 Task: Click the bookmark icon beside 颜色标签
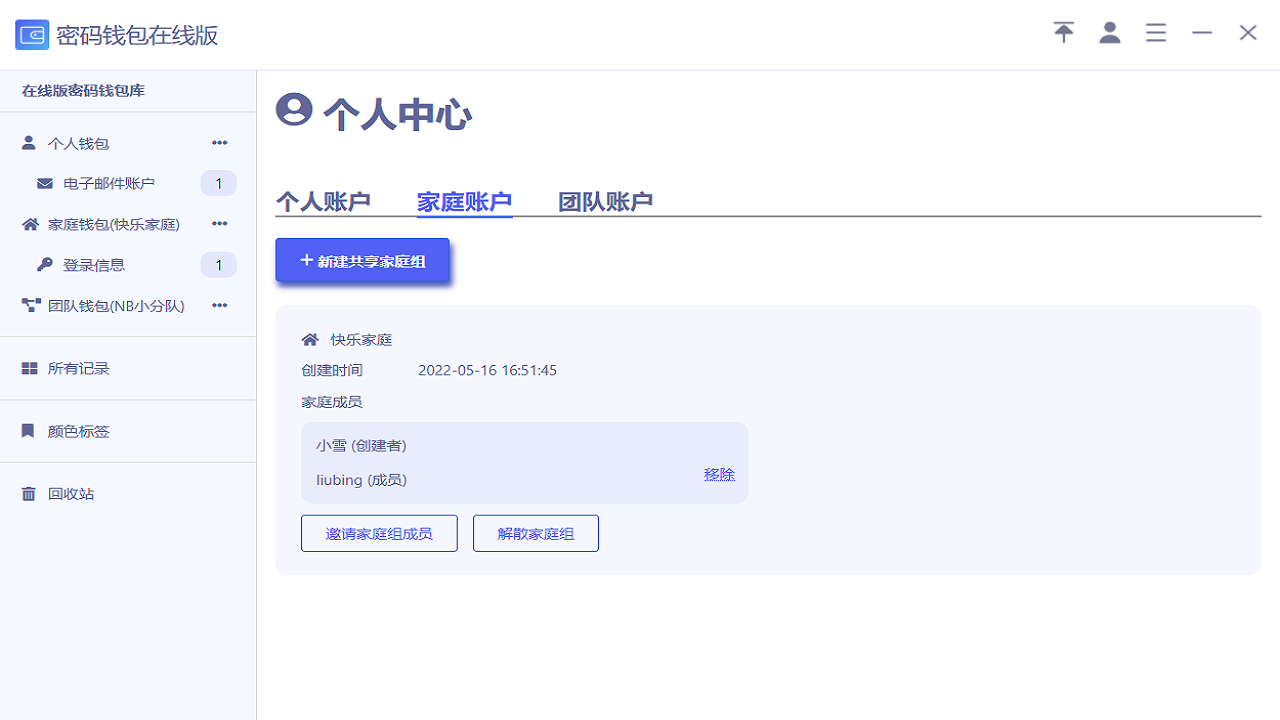tap(28, 430)
